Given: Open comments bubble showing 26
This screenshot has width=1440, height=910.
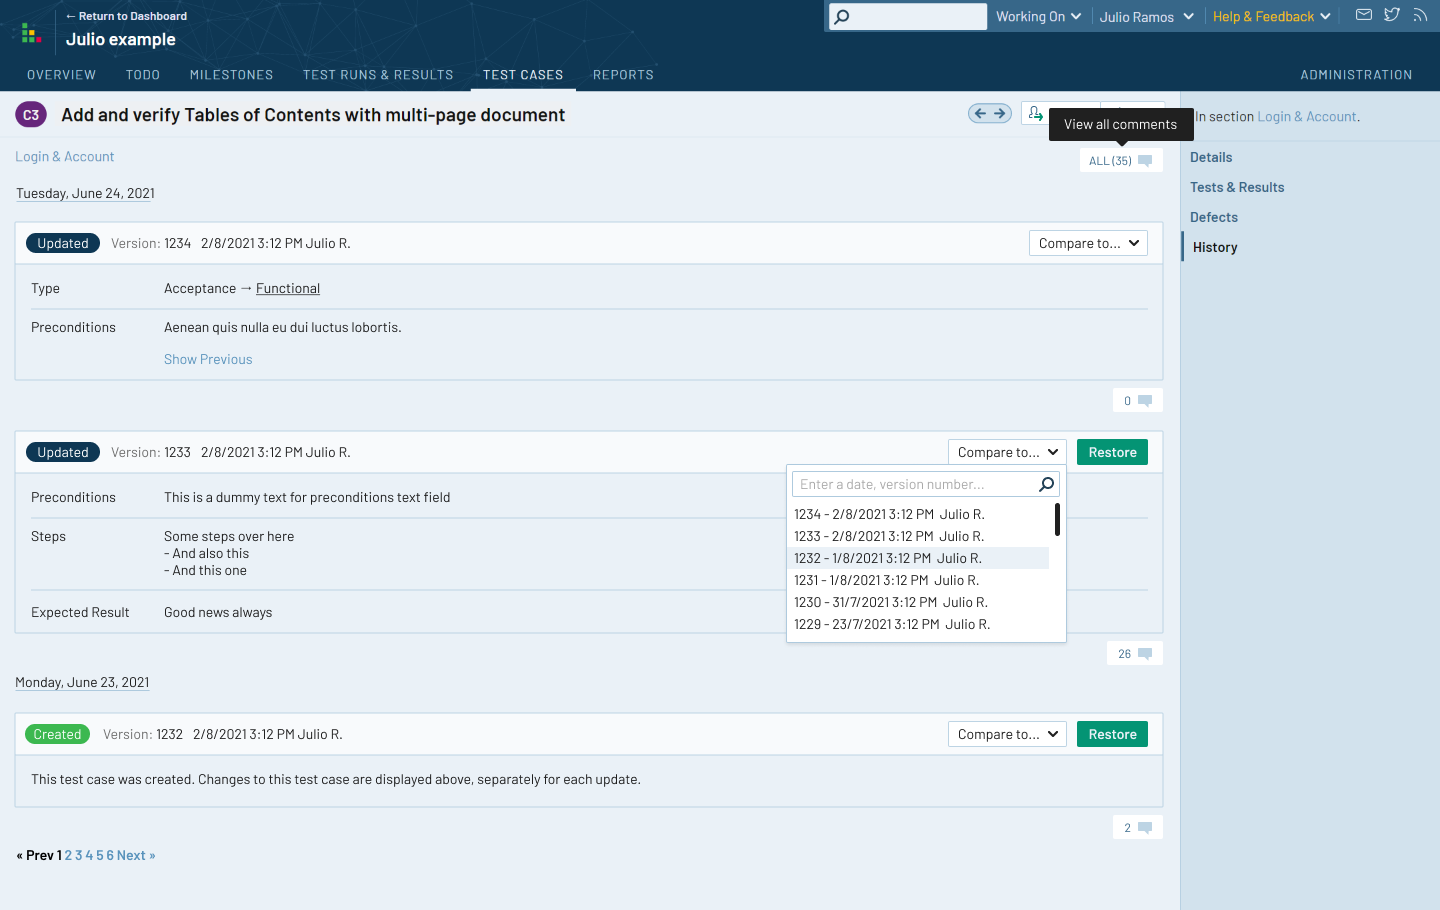Looking at the screenshot, I should point(1135,654).
